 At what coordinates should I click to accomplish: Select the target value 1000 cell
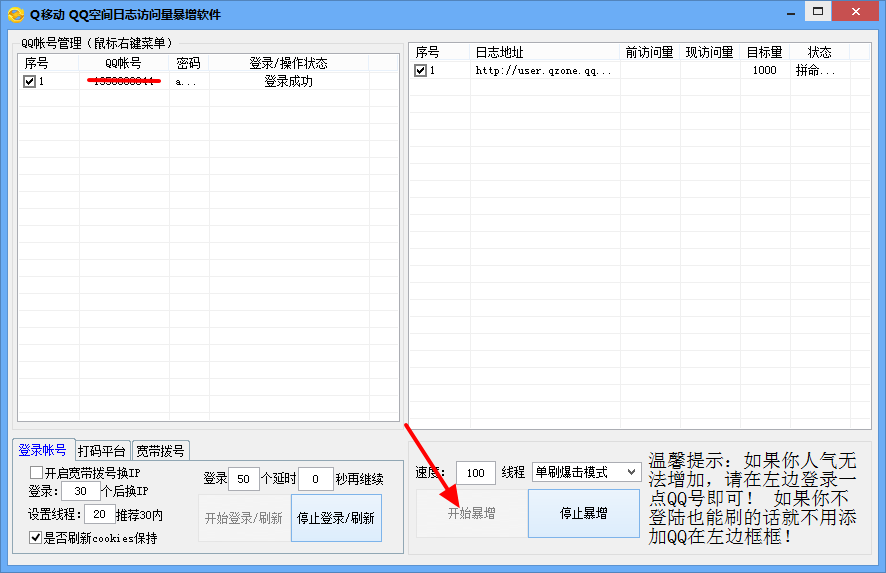pyautogui.click(x=765, y=70)
